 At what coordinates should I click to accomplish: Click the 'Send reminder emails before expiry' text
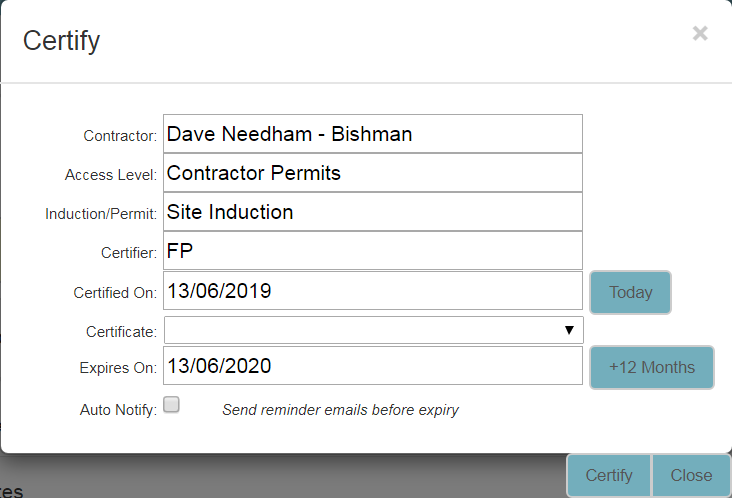coord(340,409)
